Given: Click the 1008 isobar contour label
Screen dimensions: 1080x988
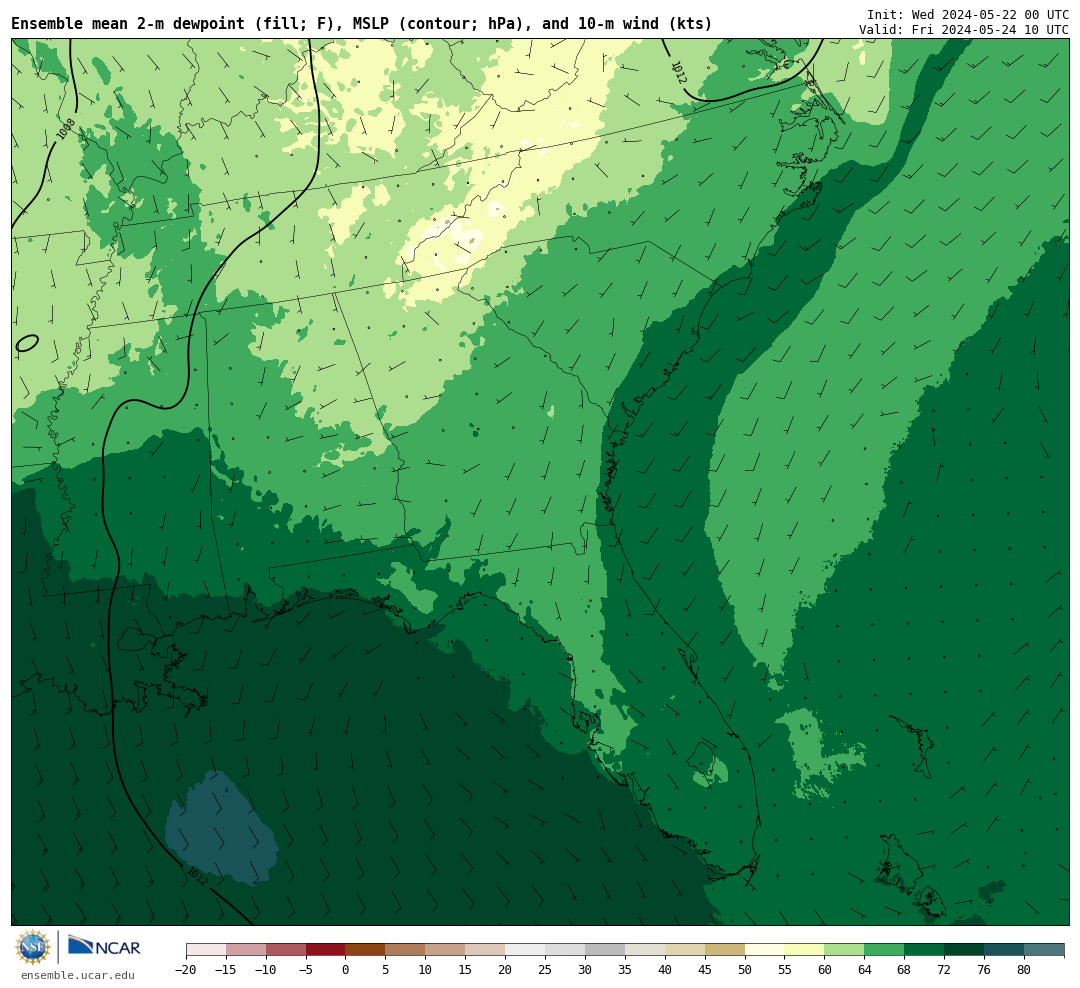Looking at the screenshot, I should pyautogui.click(x=66, y=130).
